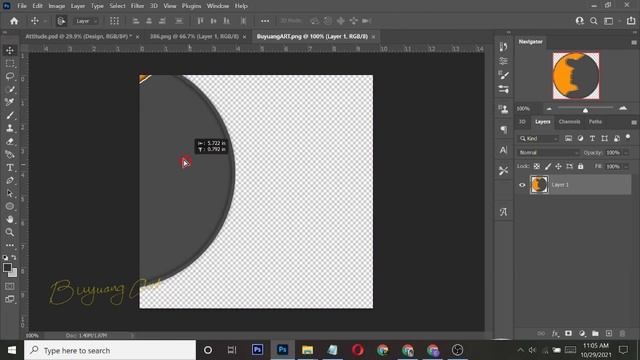The image size is (640, 360).
Task: Toggle lock image pixels
Action: coord(548,166)
